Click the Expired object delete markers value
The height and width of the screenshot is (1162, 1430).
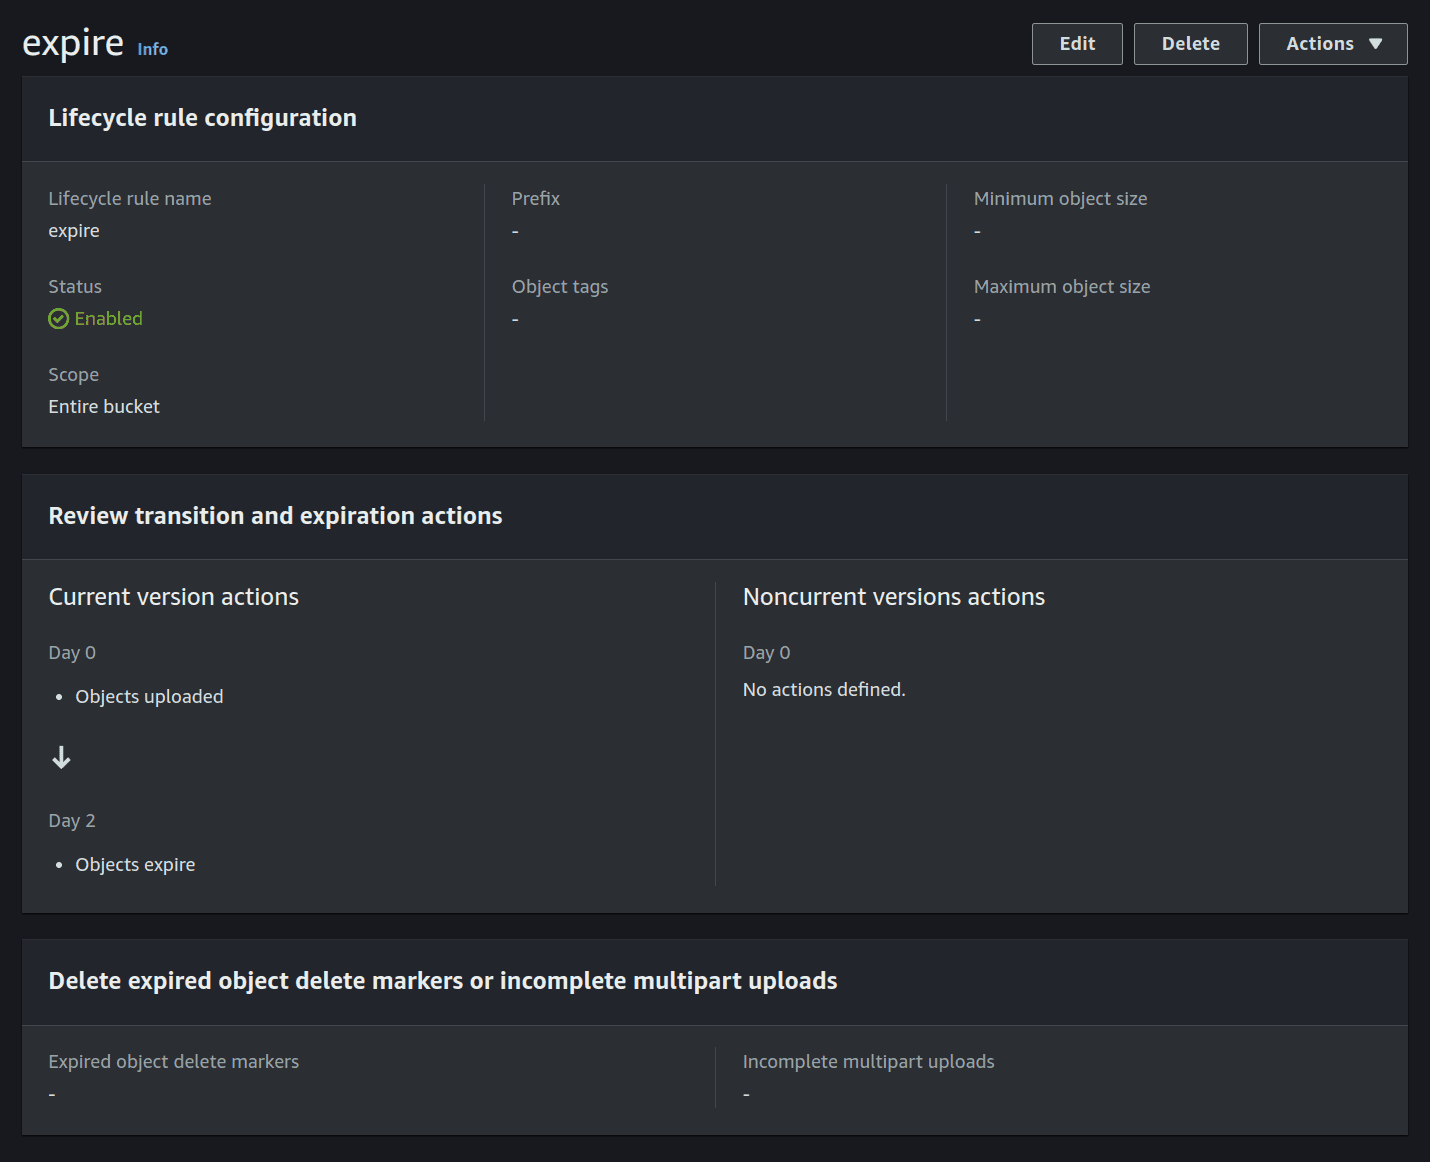point(52,1093)
